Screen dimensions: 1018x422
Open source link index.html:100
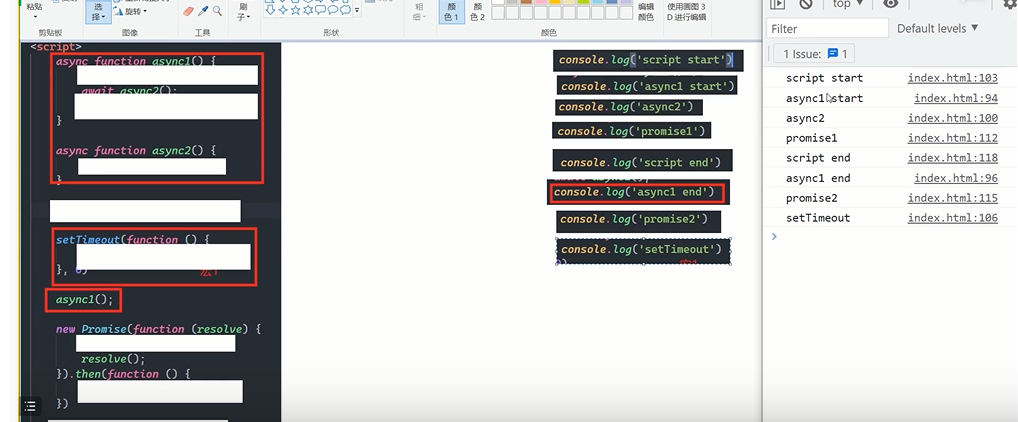click(x=952, y=118)
